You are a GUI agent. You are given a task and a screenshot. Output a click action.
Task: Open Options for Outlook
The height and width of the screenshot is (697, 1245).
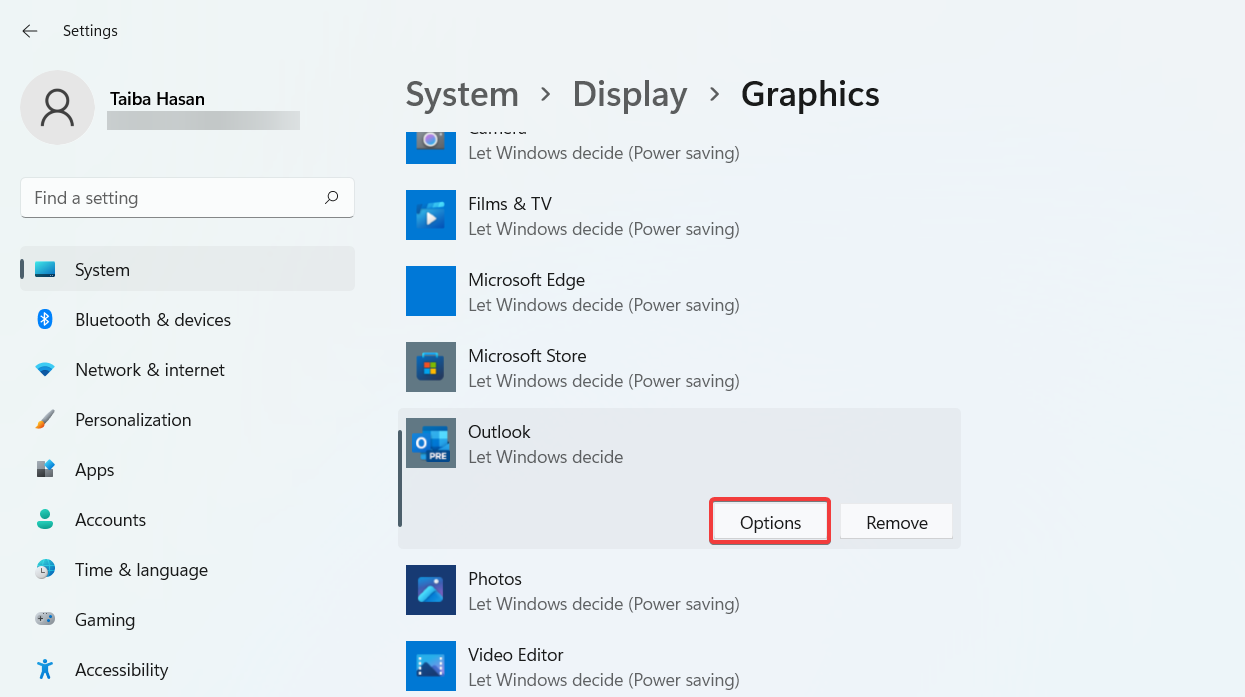click(770, 522)
